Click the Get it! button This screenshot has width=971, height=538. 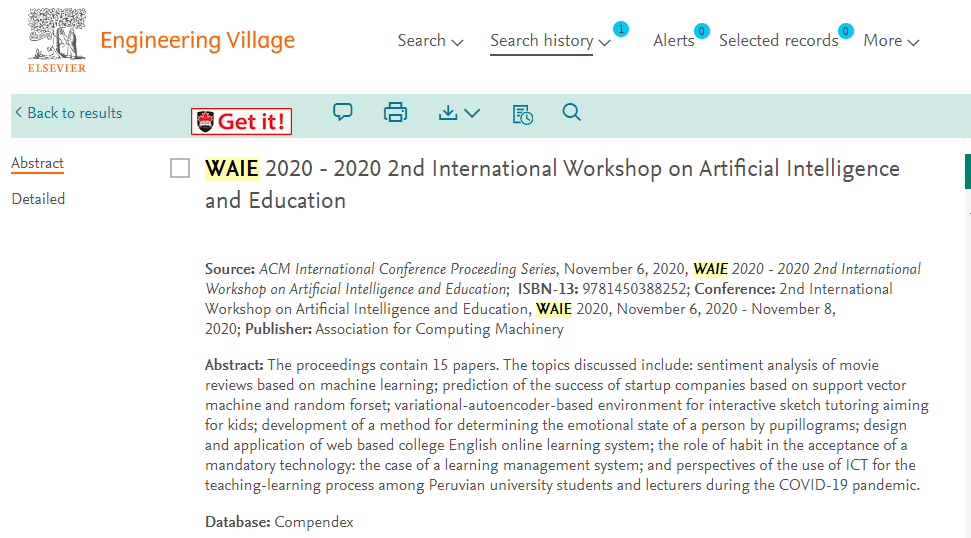(x=242, y=122)
